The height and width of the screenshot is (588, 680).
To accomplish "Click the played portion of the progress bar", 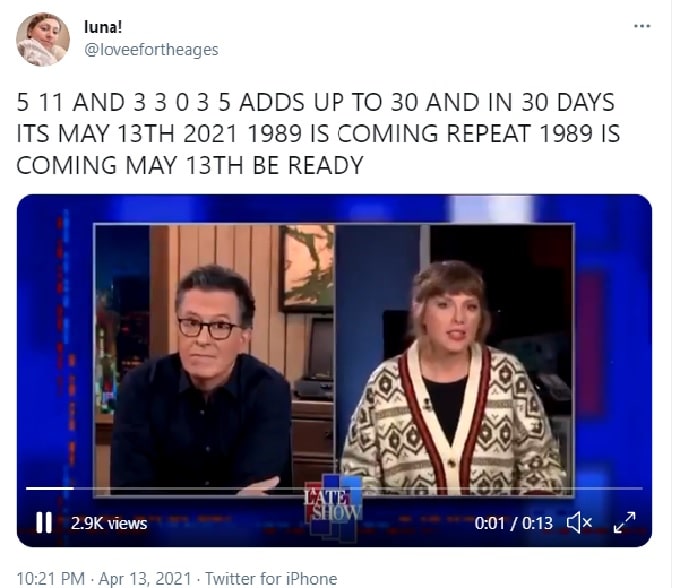I will pos(50,488).
